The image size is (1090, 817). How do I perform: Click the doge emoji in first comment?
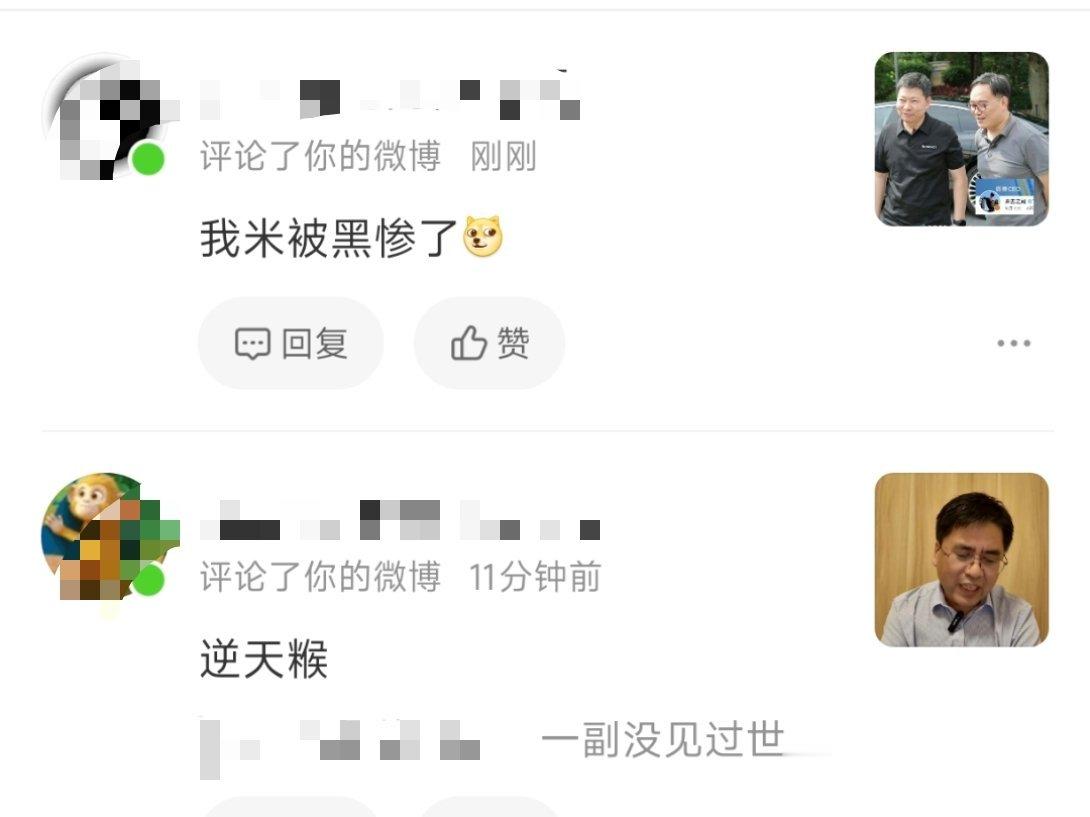click(483, 237)
